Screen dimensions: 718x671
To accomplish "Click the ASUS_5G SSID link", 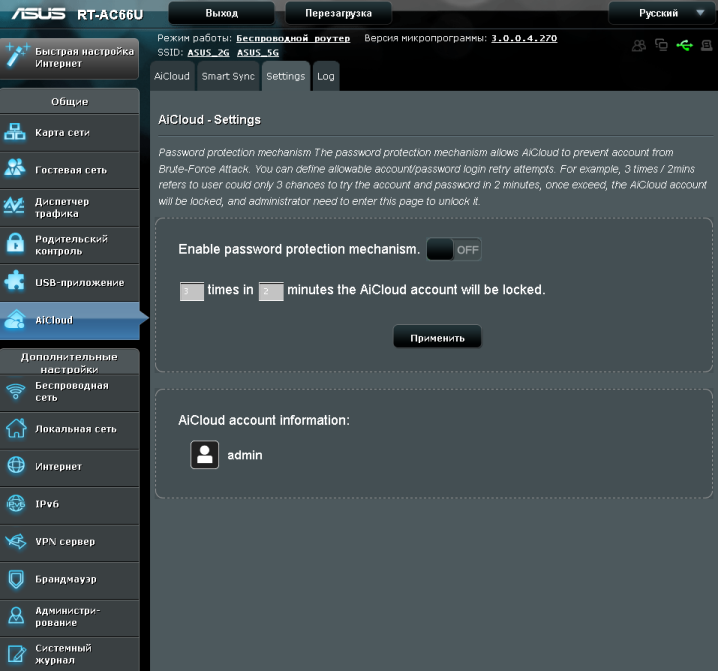I will click(258, 53).
